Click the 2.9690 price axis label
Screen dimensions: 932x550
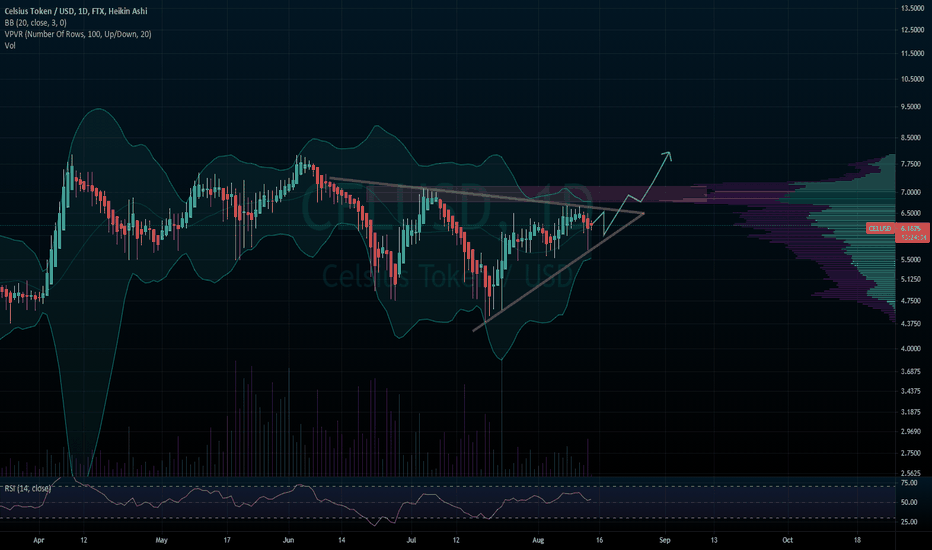pos(912,432)
